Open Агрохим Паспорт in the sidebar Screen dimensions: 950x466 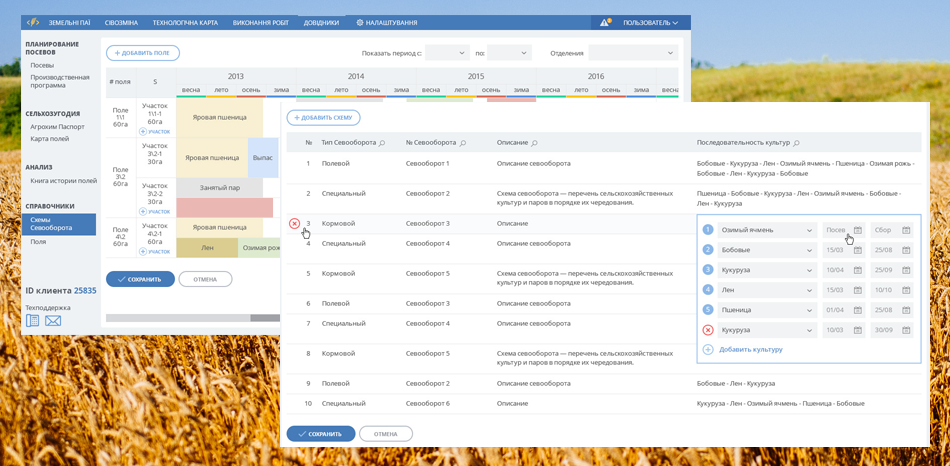(58, 127)
